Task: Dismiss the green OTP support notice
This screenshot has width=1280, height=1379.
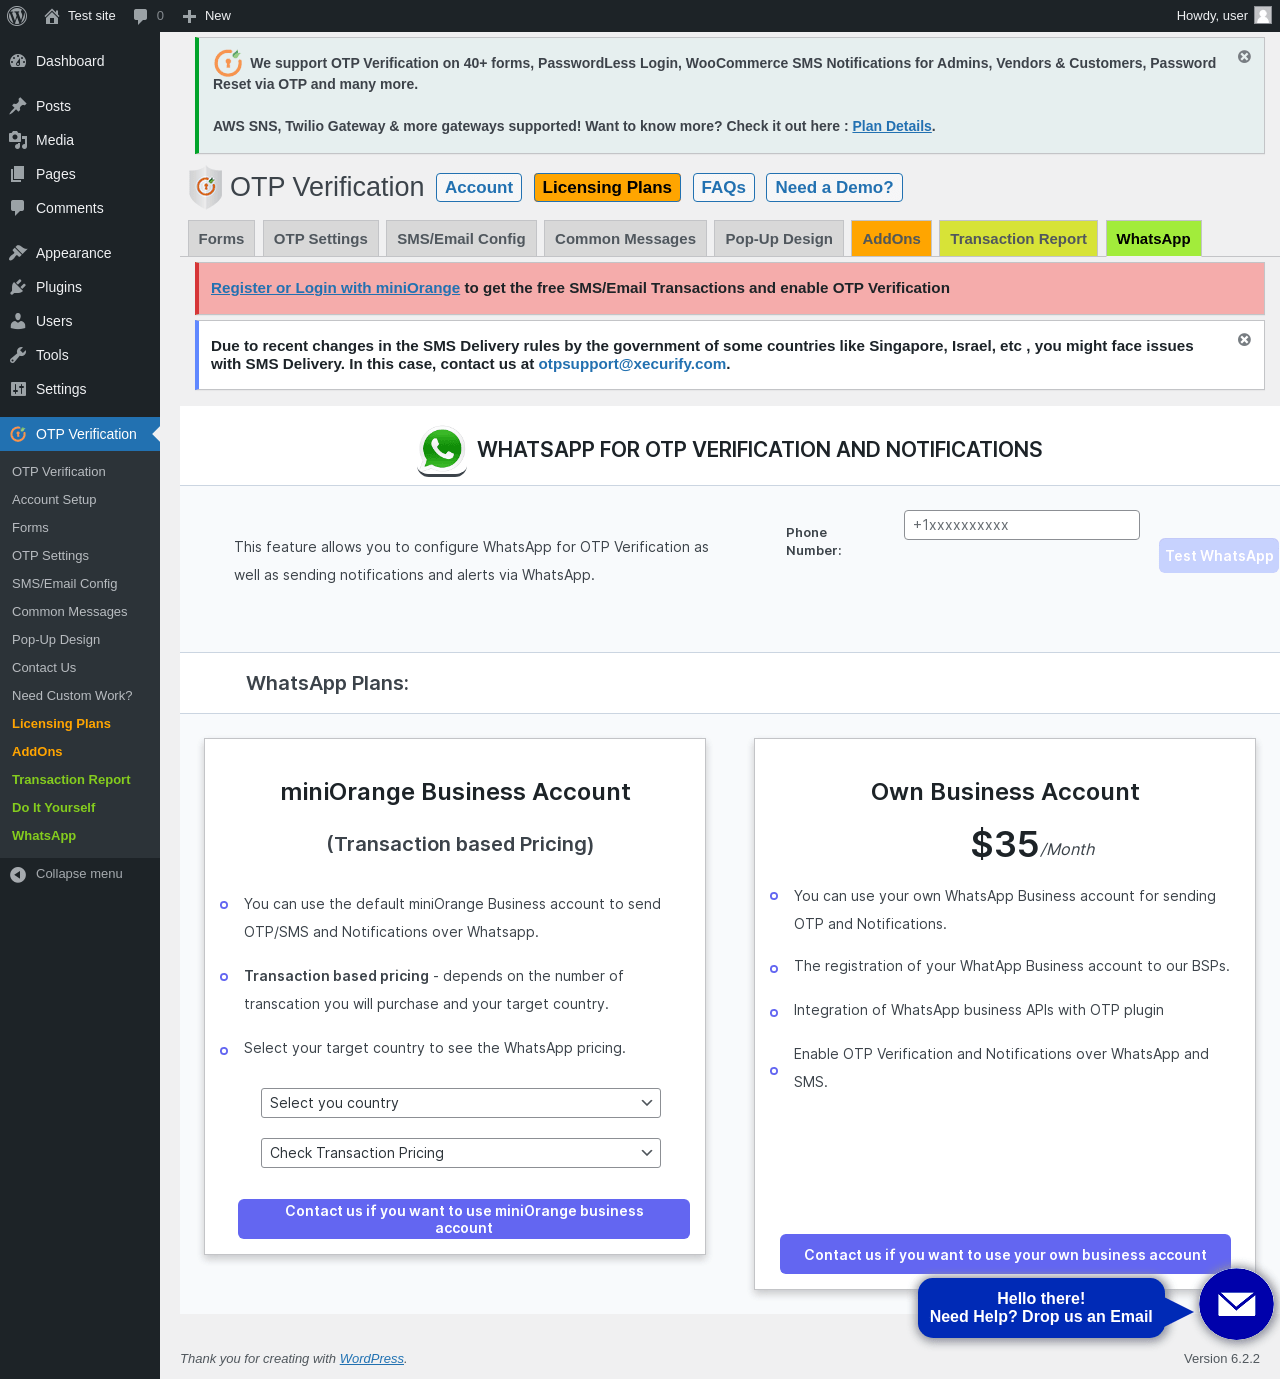Action: (x=1244, y=57)
